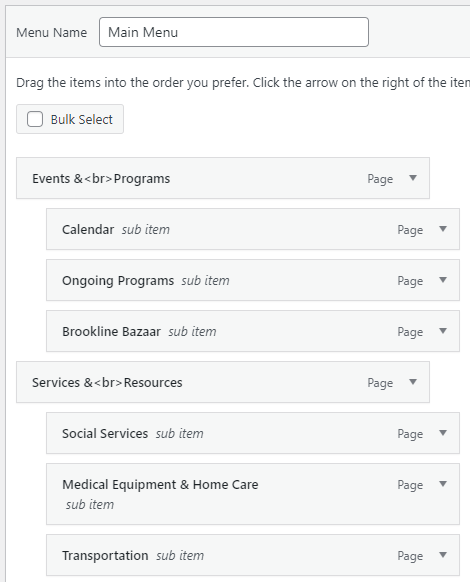Select Medical Equipment & Home Care item
470x582 pixels.
point(253,494)
